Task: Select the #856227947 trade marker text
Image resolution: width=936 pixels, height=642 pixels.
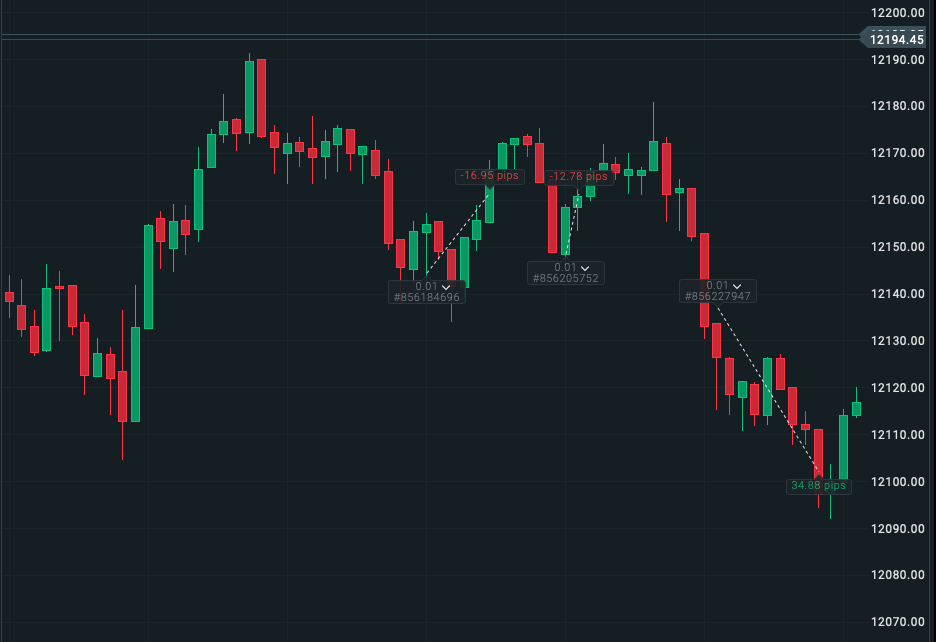Action: click(x=718, y=296)
